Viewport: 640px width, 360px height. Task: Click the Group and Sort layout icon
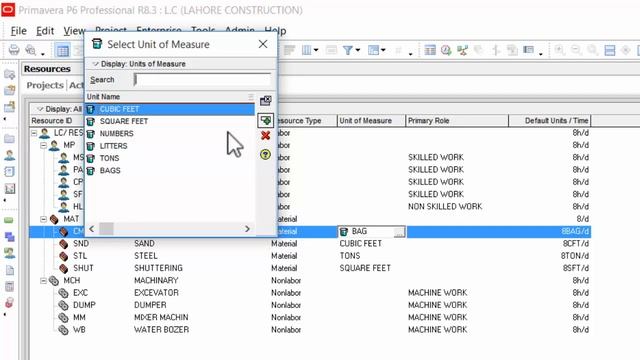coord(373,50)
